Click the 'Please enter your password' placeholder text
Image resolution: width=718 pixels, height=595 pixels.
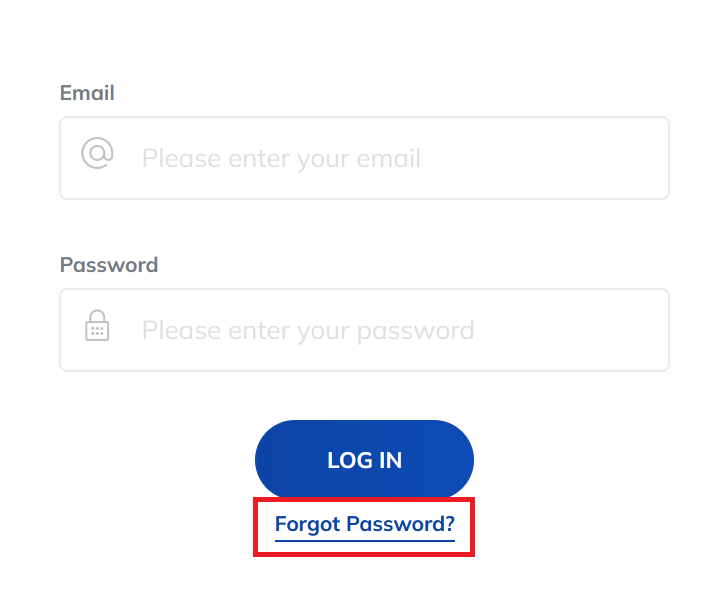[308, 331]
